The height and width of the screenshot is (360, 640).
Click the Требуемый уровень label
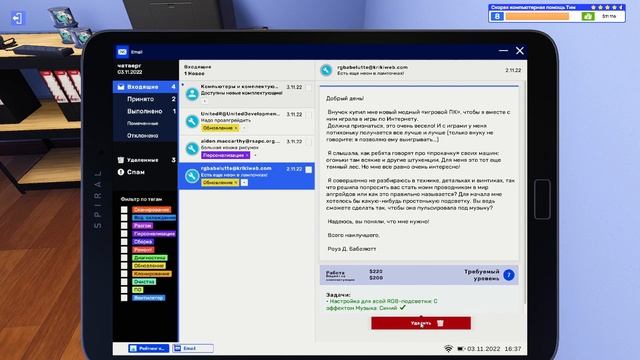pos(482,275)
